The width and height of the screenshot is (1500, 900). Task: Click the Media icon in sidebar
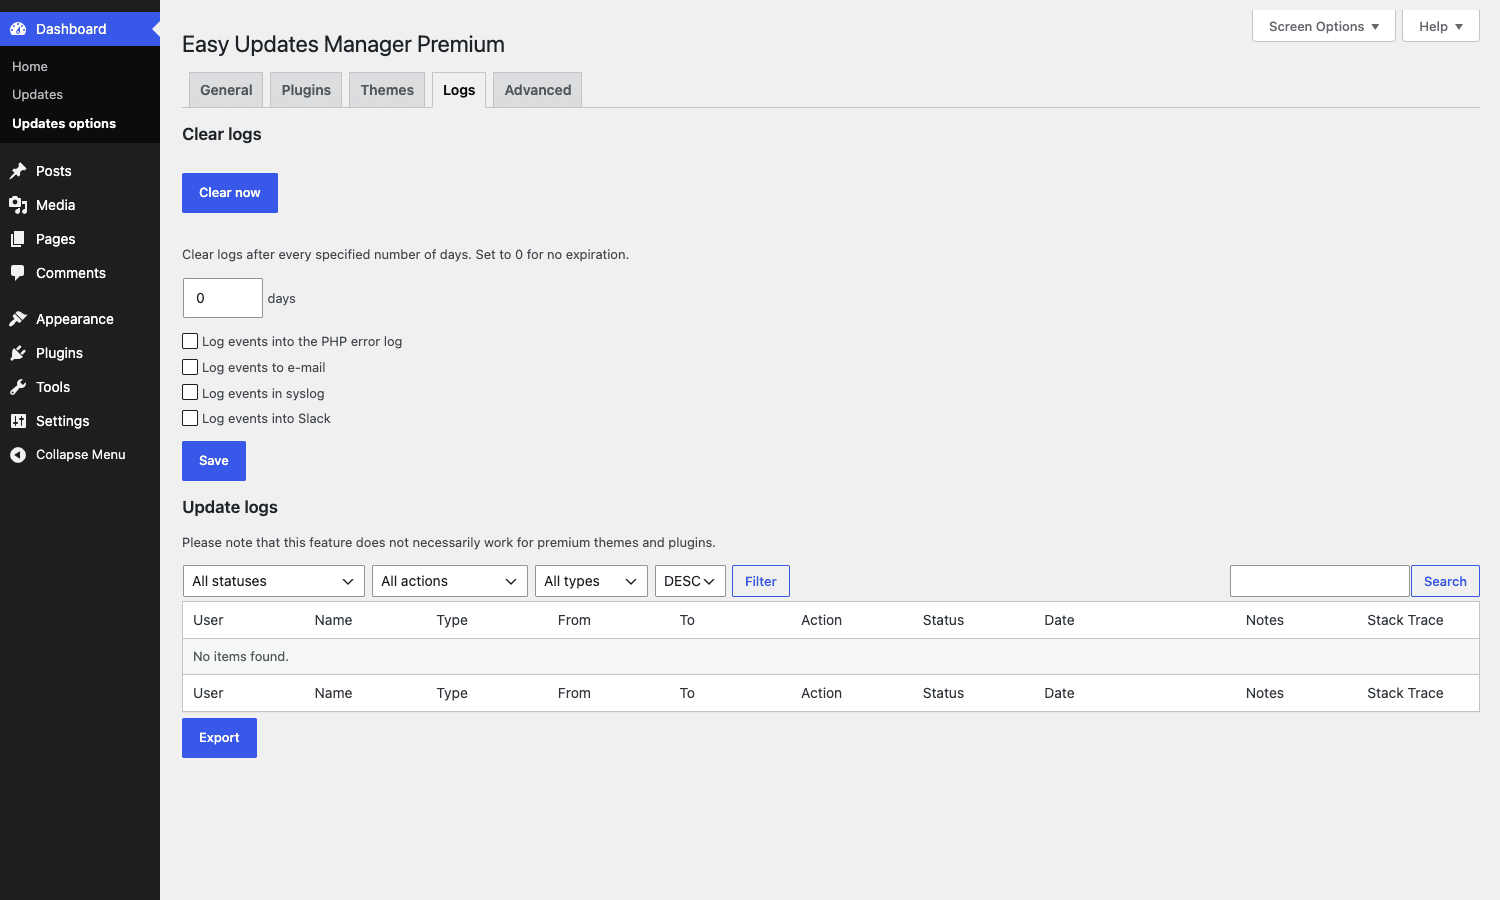pos(18,205)
